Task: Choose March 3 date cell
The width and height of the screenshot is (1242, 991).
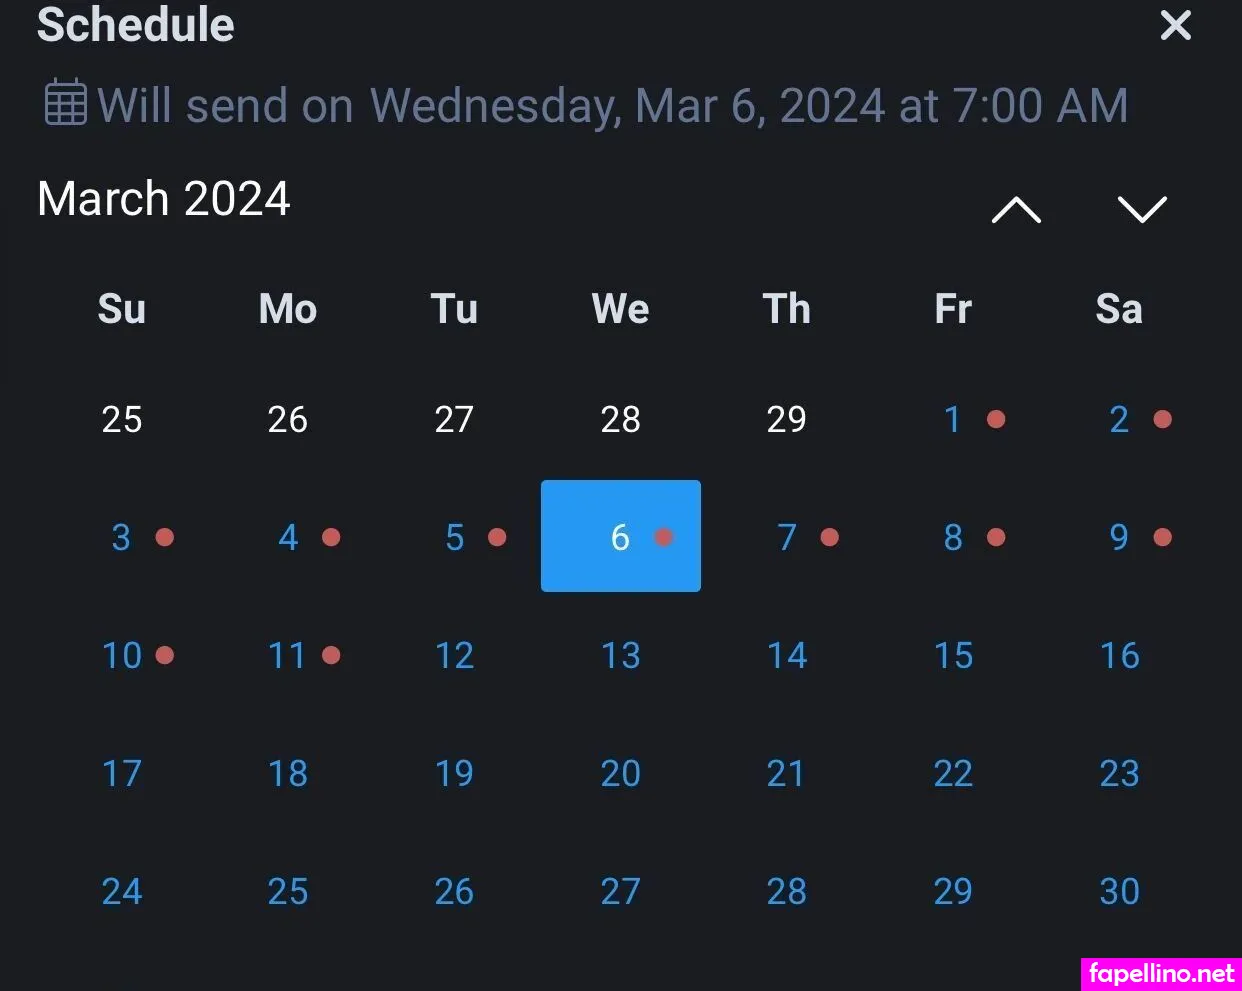Action: point(122,537)
